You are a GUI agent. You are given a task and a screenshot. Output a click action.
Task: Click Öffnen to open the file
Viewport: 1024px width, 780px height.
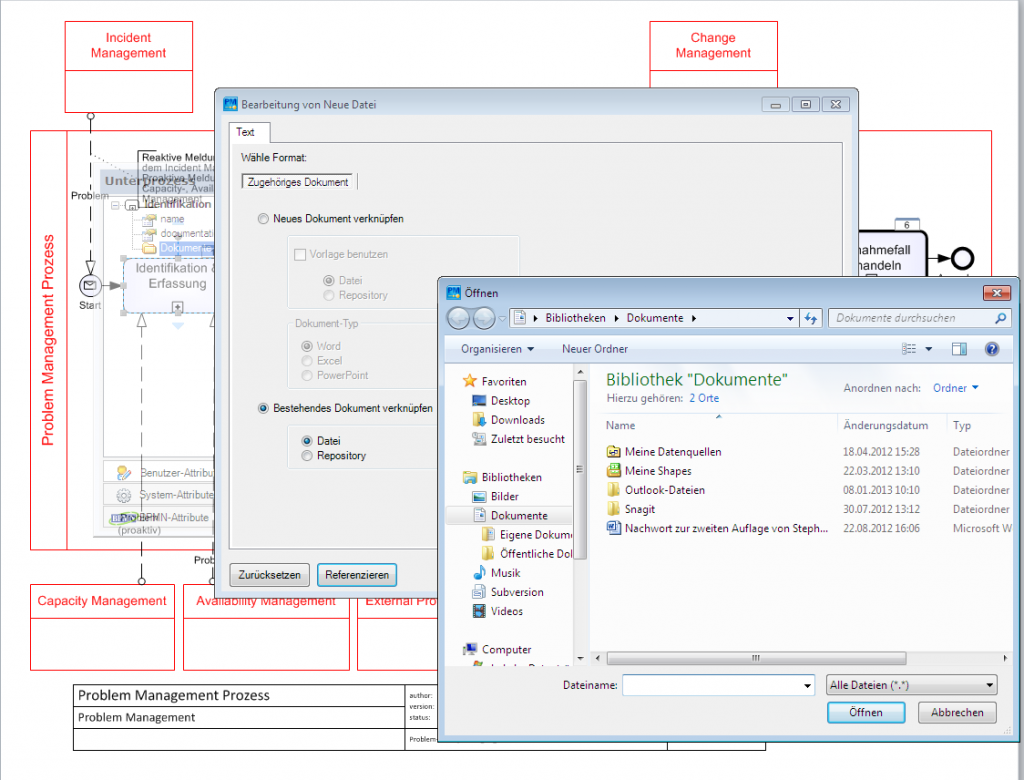coord(866,713)
